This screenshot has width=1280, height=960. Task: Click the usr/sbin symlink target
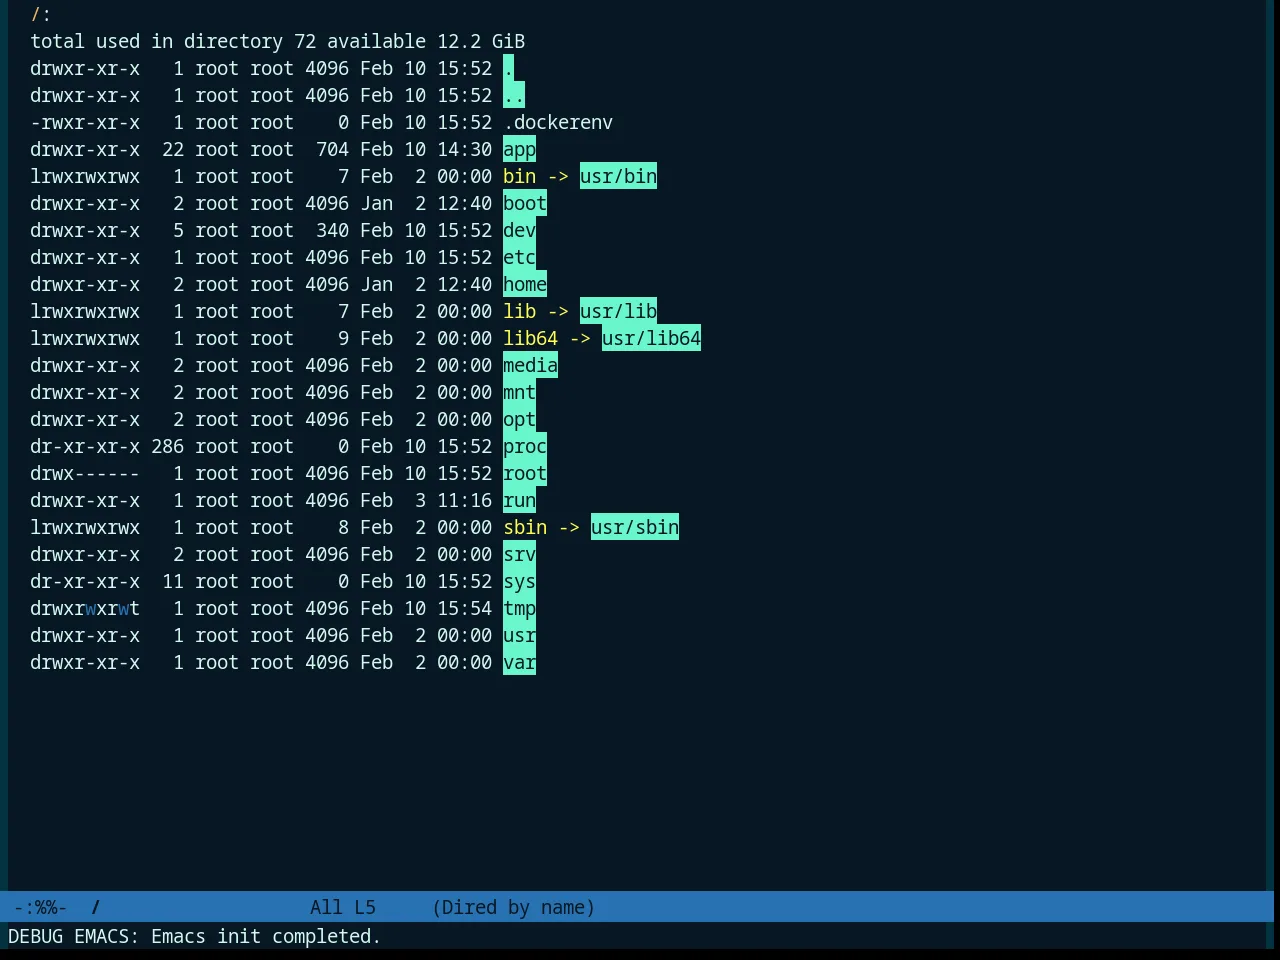635,528
